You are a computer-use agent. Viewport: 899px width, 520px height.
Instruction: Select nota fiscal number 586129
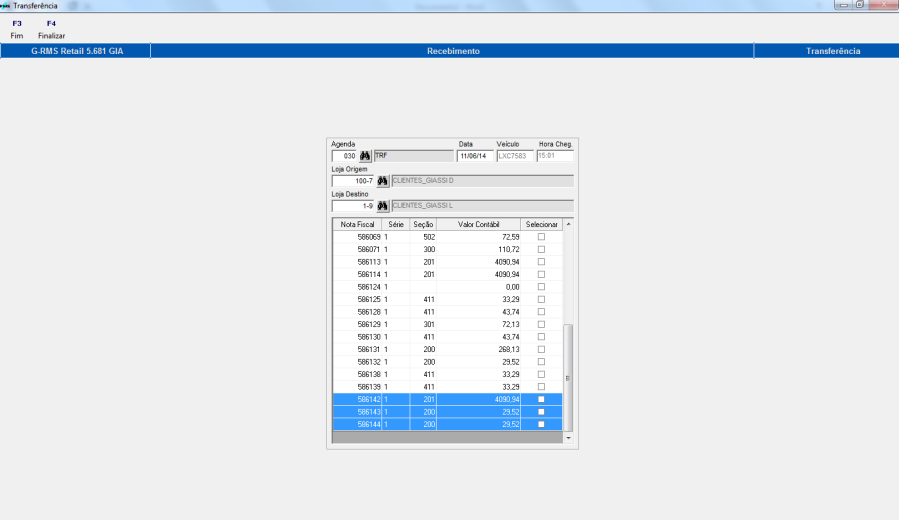coord(369,324)
